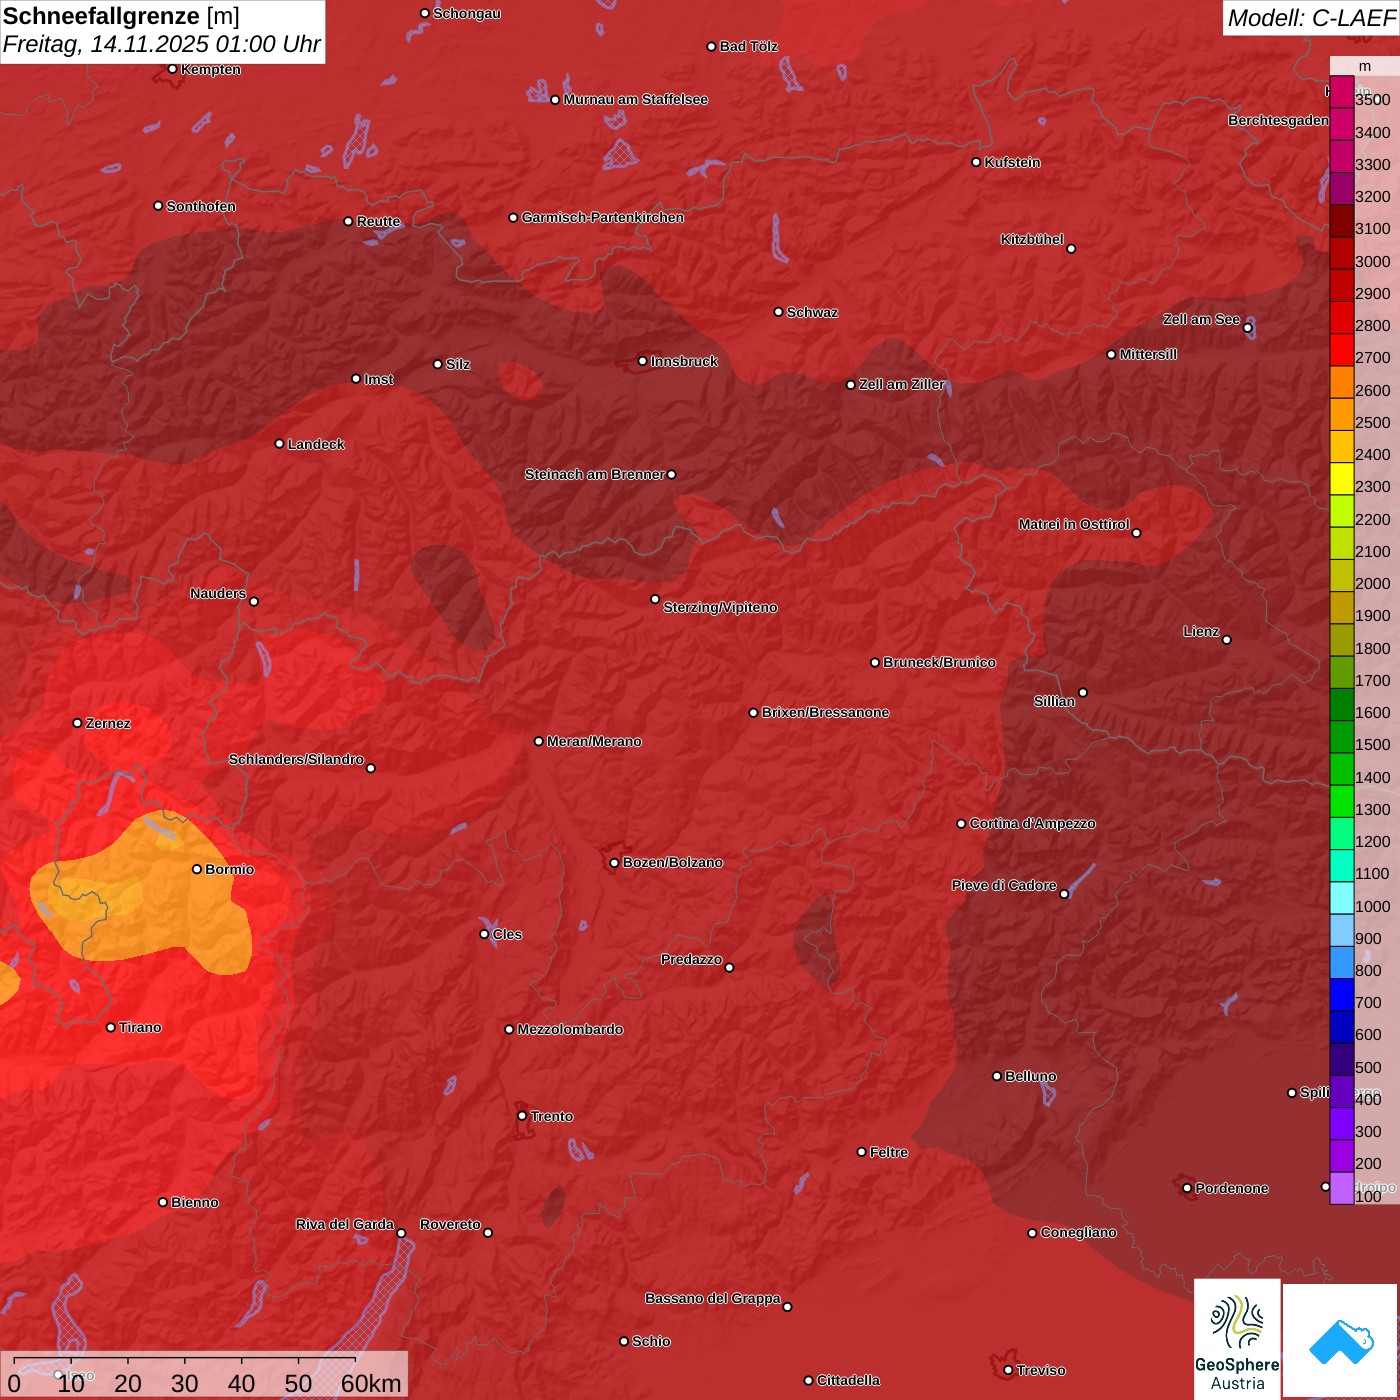Click the Predazzo city marker dot
Image resolution: width=1400 pixels, height=1400 pixels.
tap(729, 967)
